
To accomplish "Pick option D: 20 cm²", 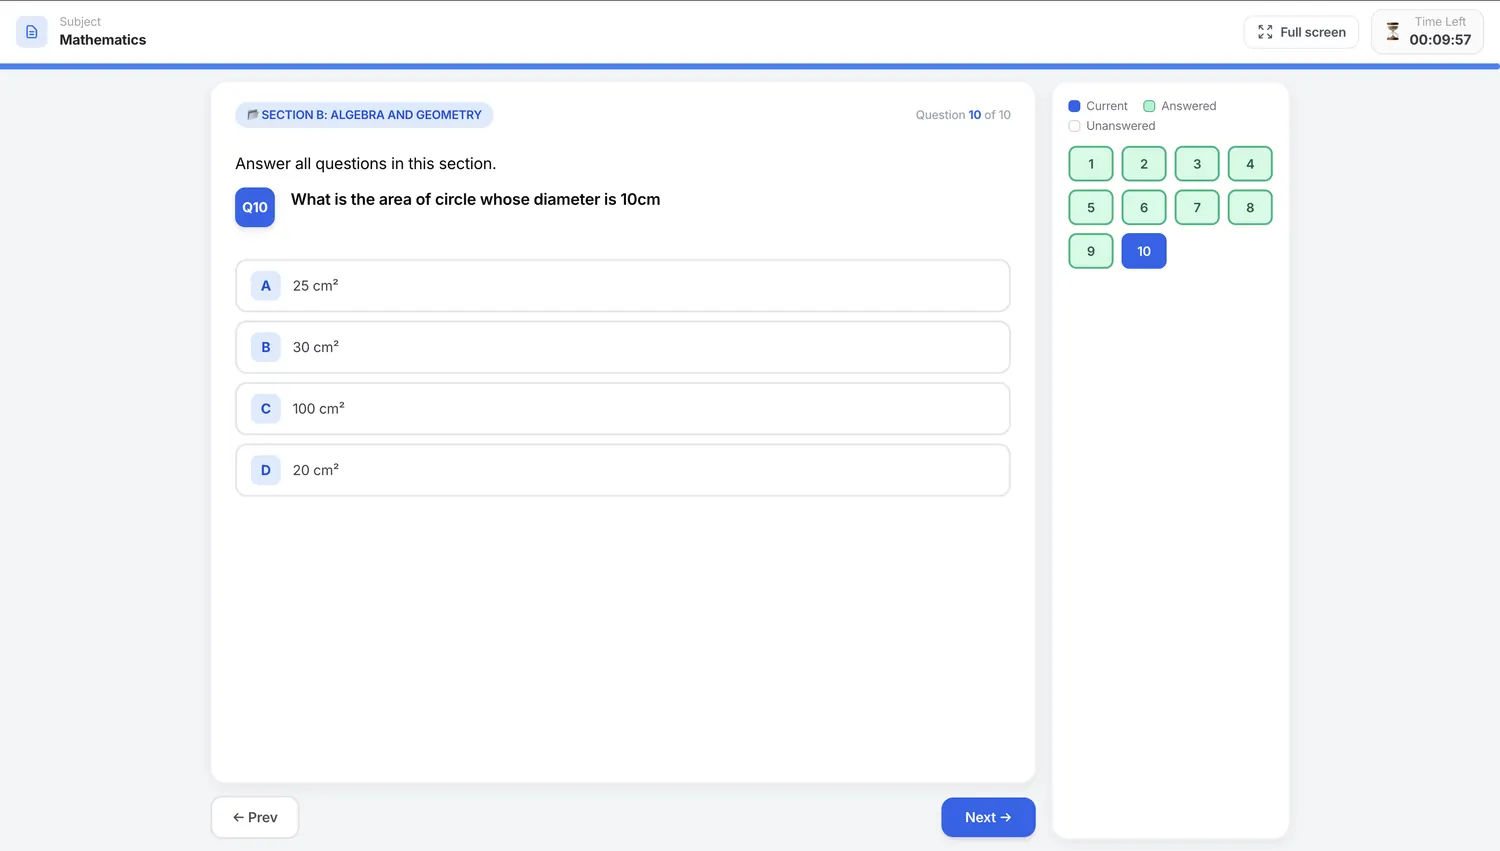I will [x=623, y=470].
